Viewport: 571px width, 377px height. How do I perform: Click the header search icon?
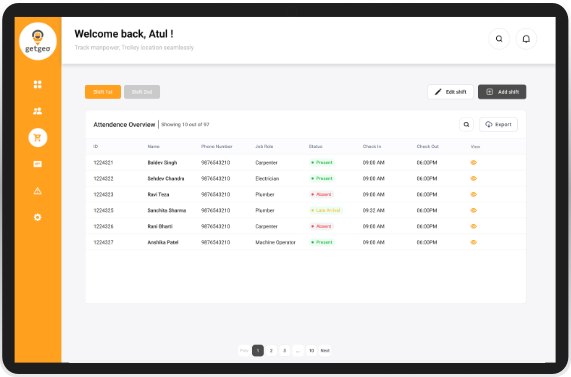pyautogui.click(x=499, y=39)
